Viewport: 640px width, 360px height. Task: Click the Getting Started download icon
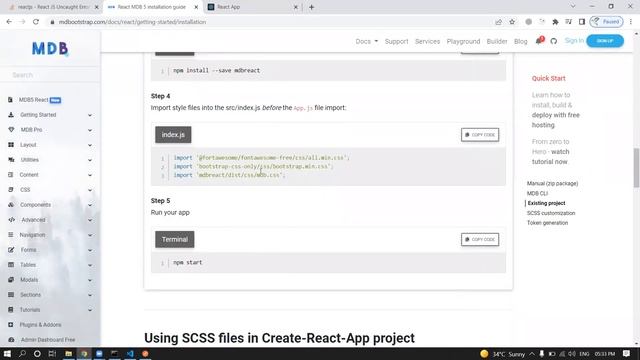click(x=11, y=115)
